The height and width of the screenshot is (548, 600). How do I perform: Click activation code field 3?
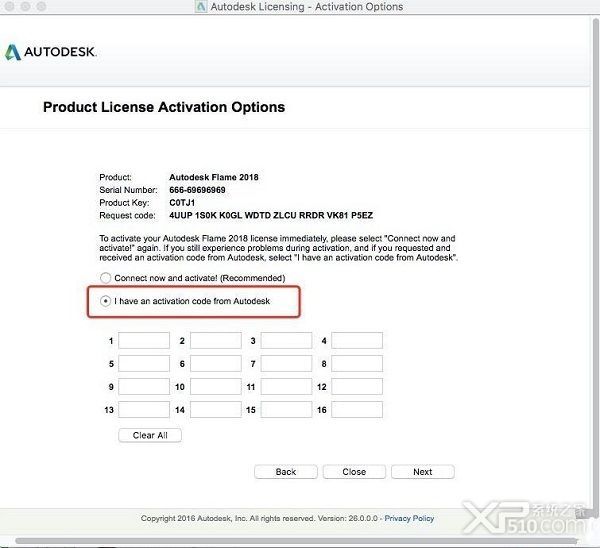(286, 340)
